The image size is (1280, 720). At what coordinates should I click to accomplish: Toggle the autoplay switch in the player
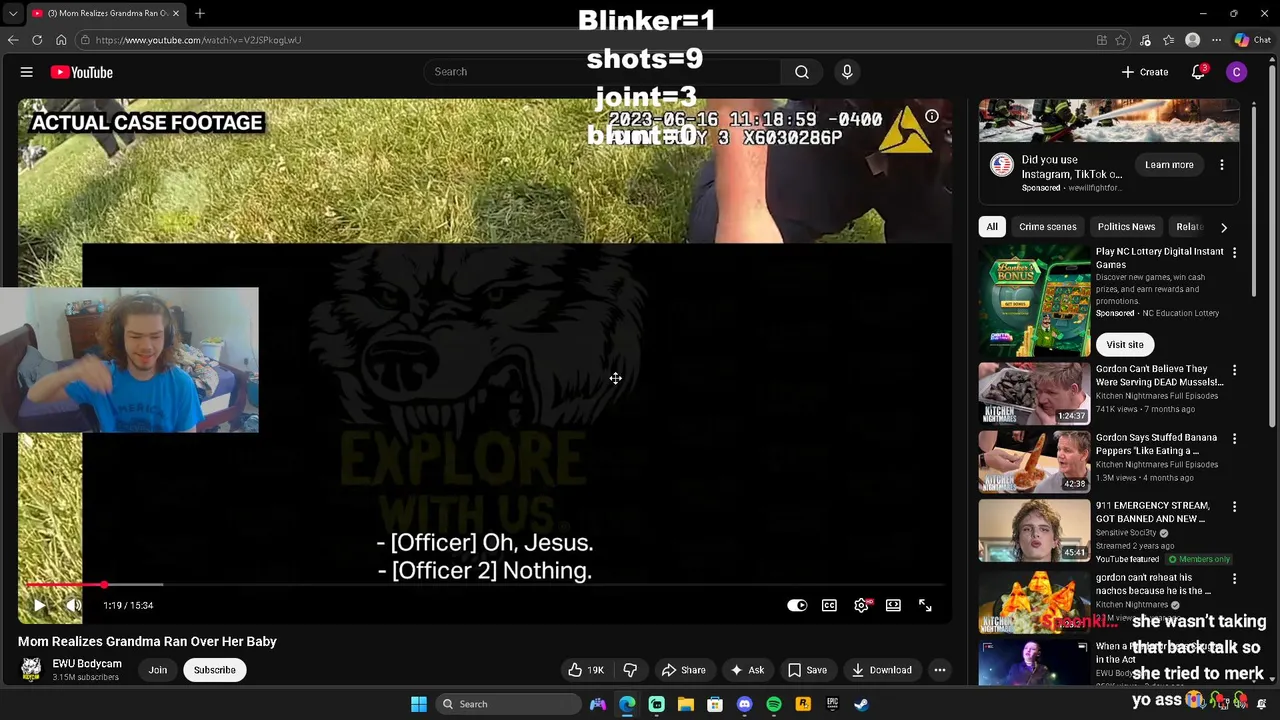click(x=797, y=605)
